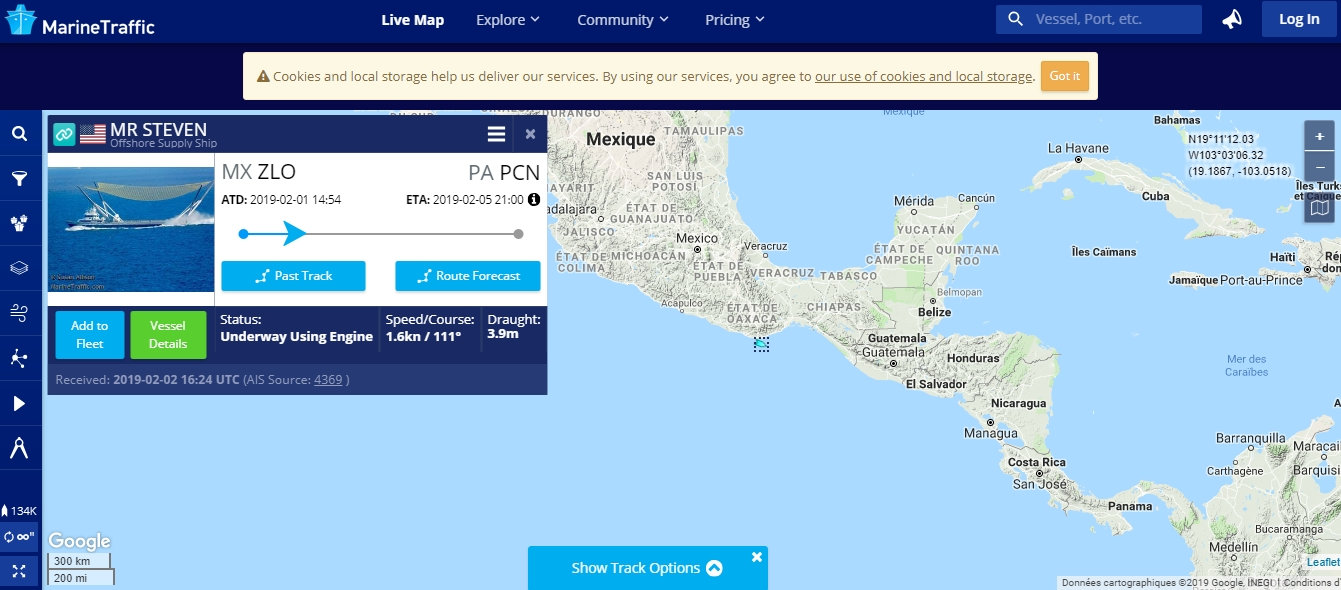Open the map layers icon
1341x590 pixels.
19,268
